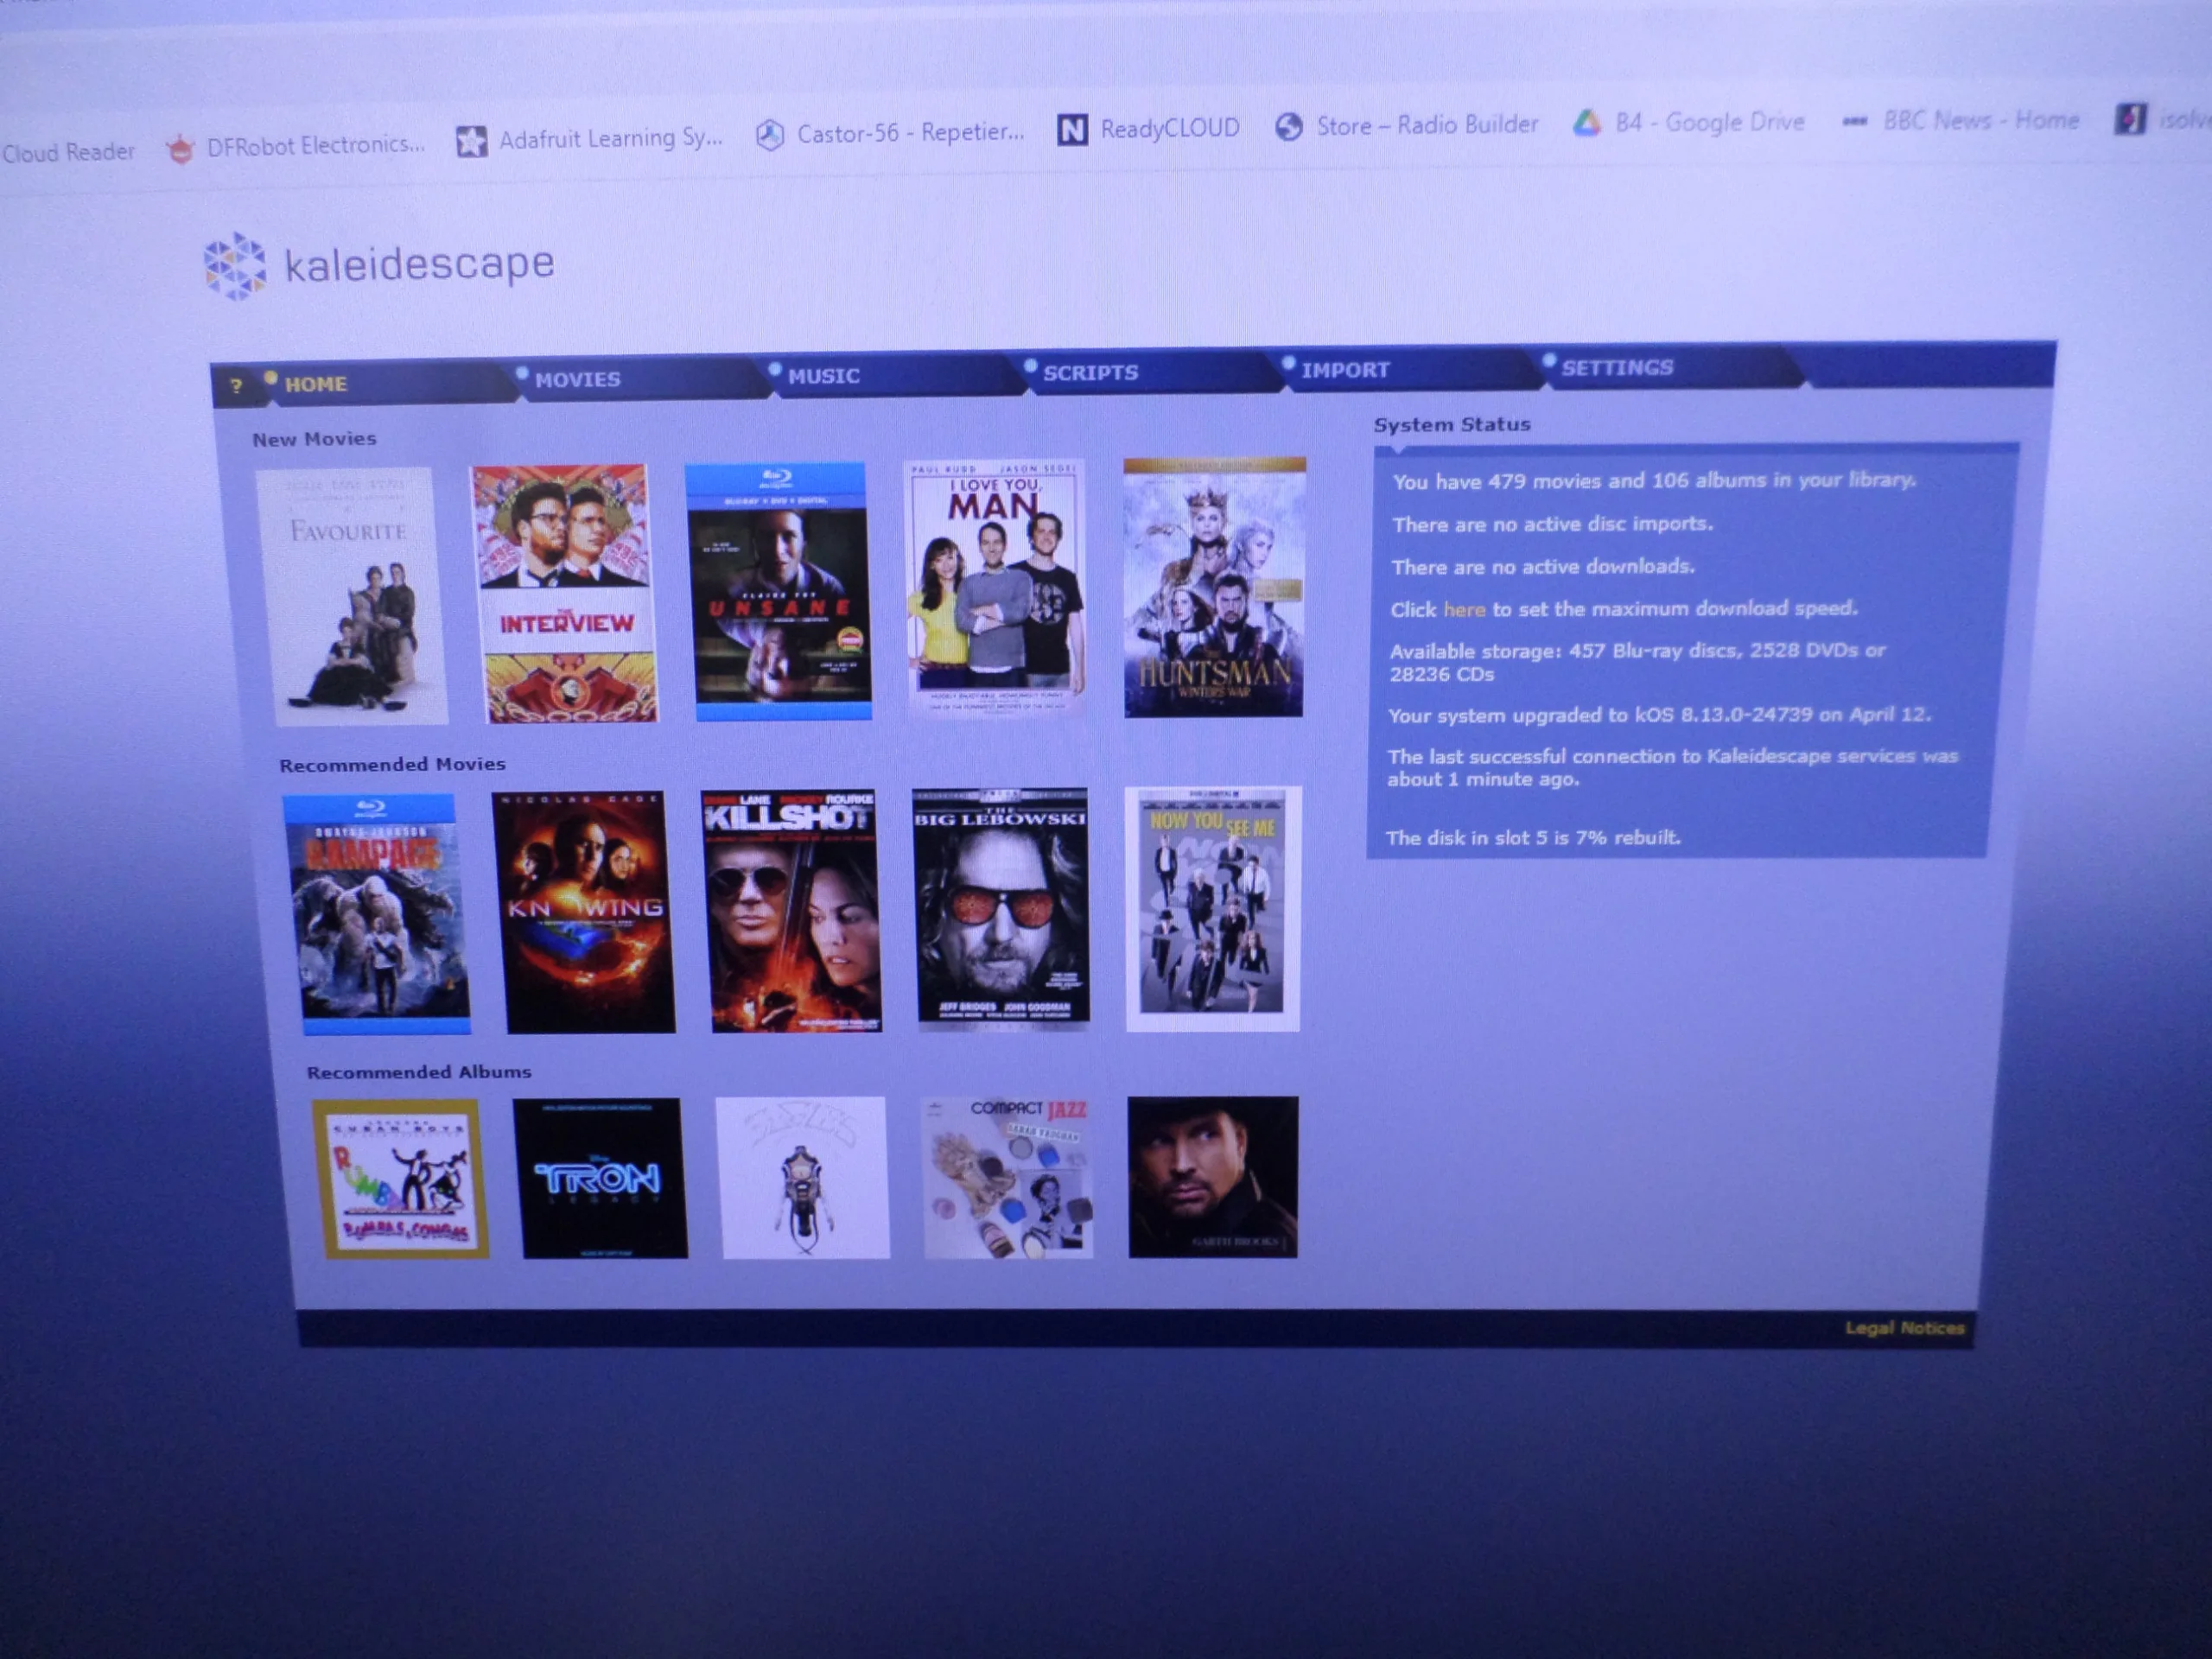Image resolution: width=2212 pixels, height=1659 pixels.
Task: Open The Favourite movie cover
Action: point(352,596)
